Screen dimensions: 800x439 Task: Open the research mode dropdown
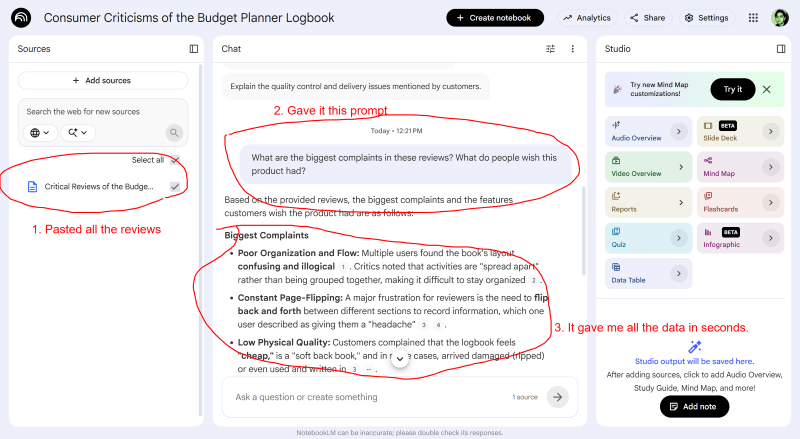(x=78, y=133)
